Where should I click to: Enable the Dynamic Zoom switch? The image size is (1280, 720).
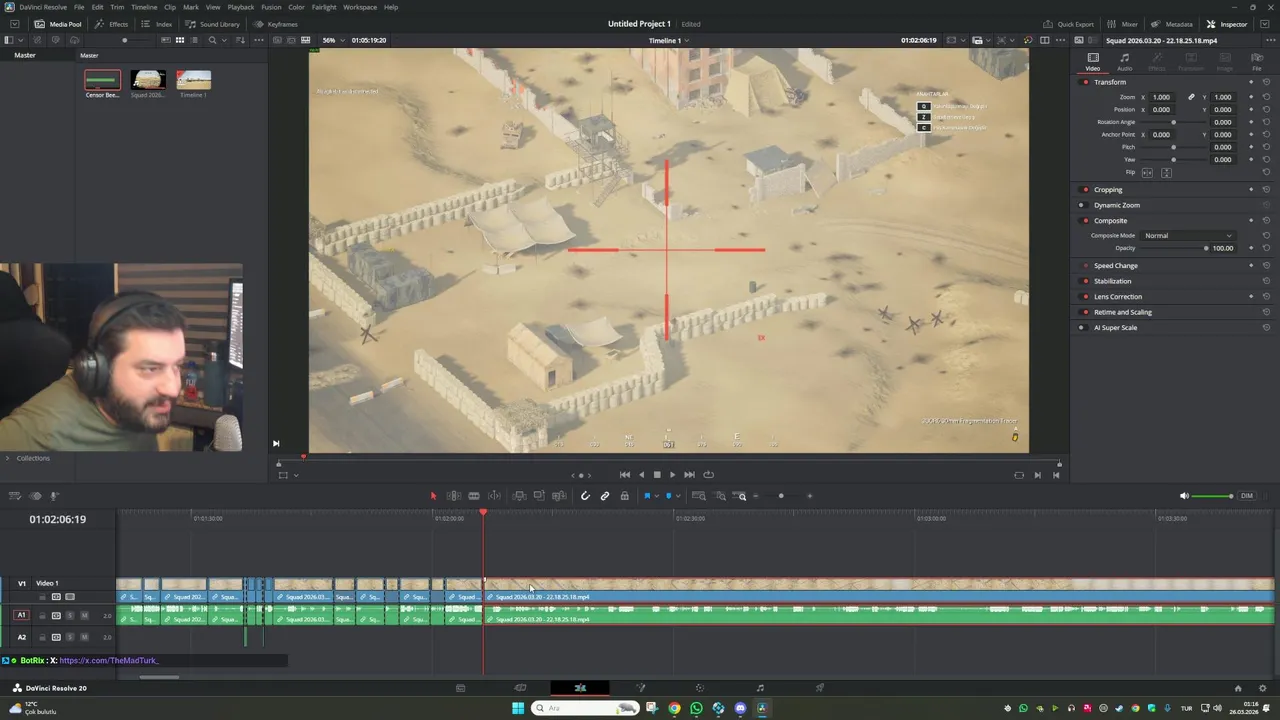1082,205
